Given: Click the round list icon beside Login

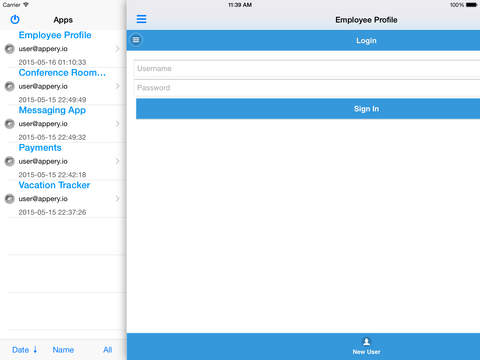Looking at the screenshot, I should (x=136, y=40).
